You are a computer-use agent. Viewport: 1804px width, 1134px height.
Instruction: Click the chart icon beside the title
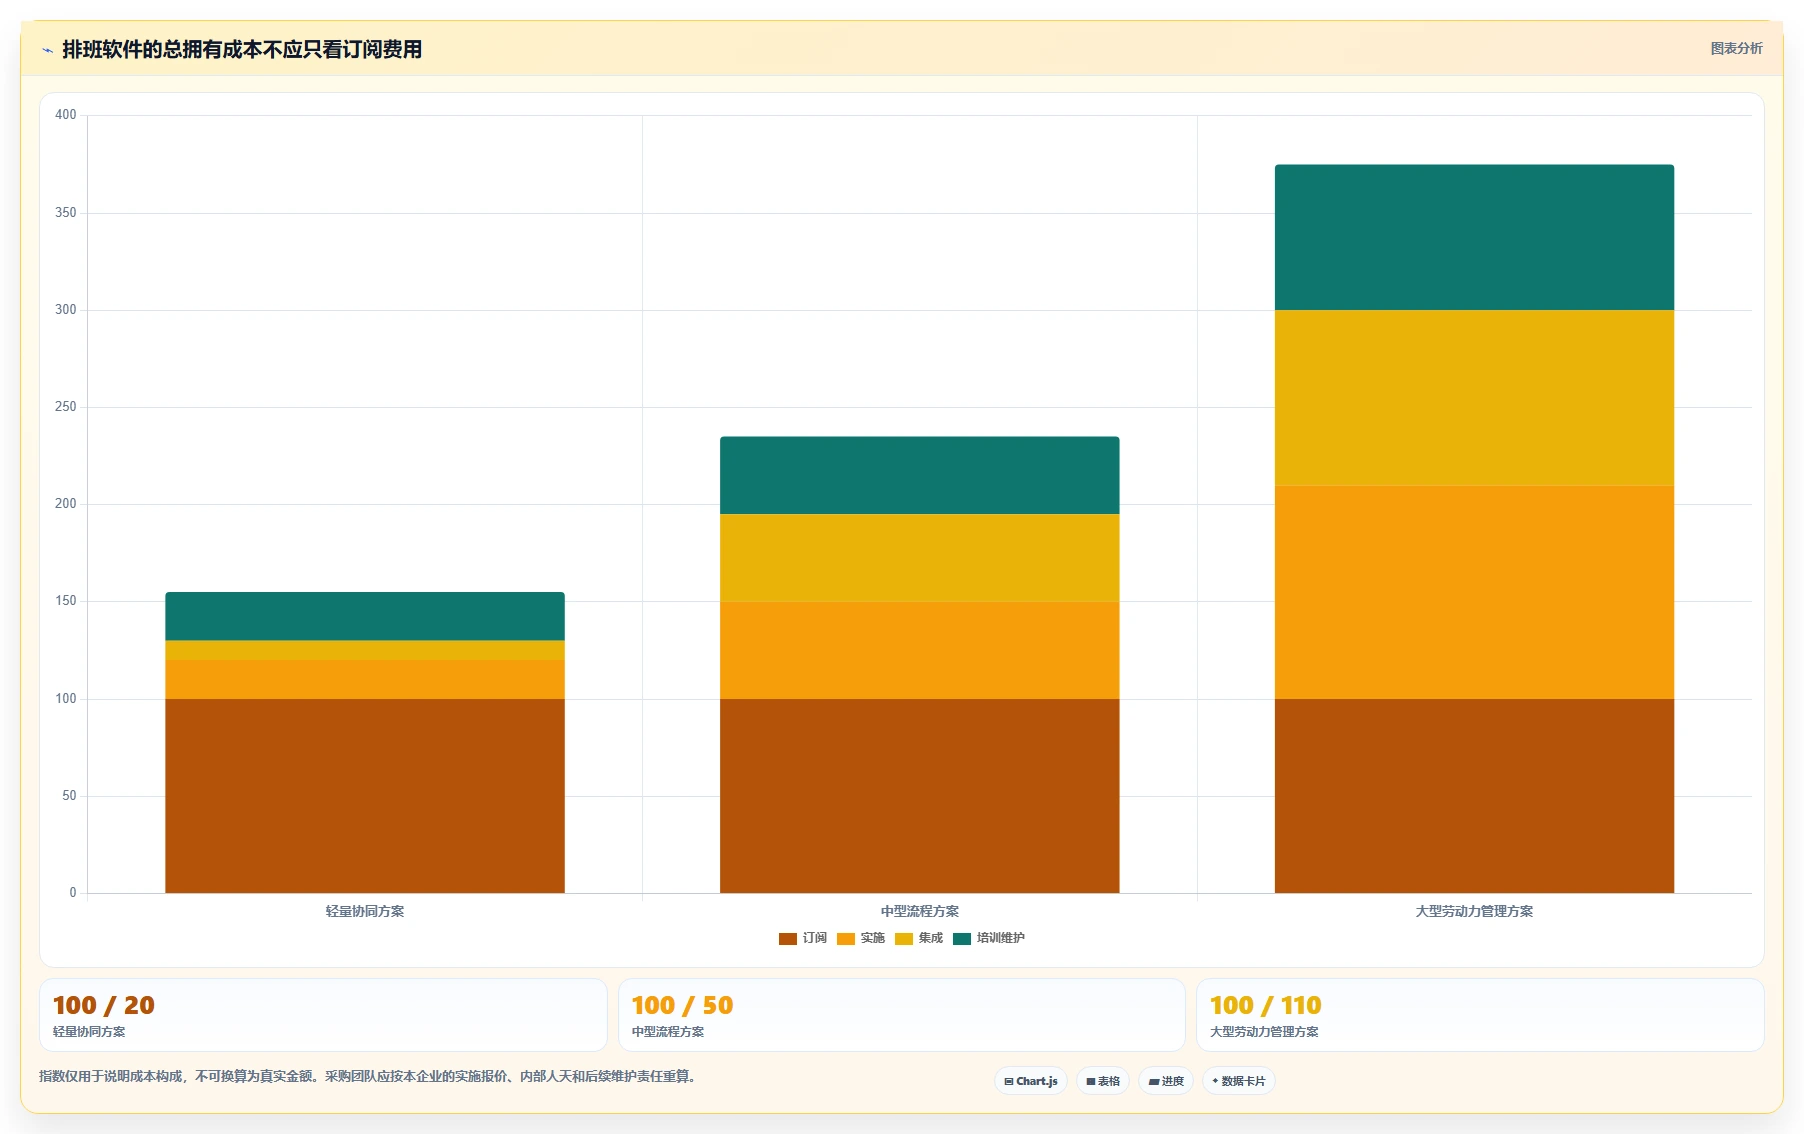click(47, 50)
